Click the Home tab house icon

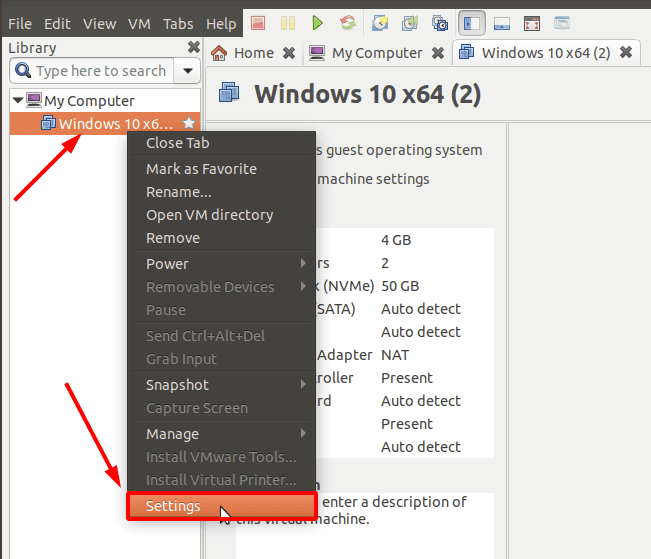219,53
